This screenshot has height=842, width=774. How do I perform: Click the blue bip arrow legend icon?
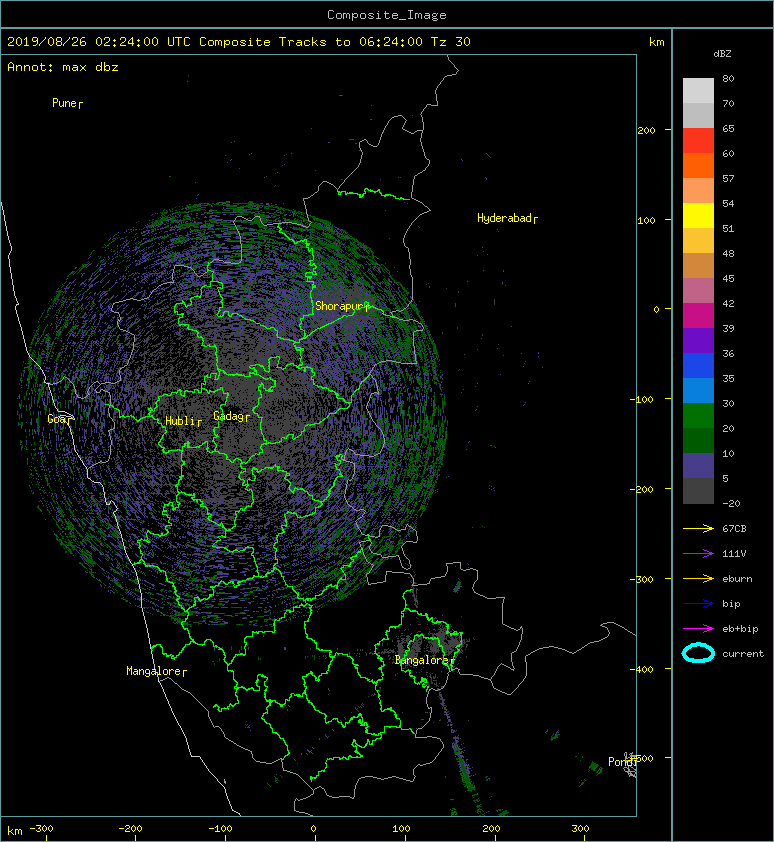click(x=698, y=604)
